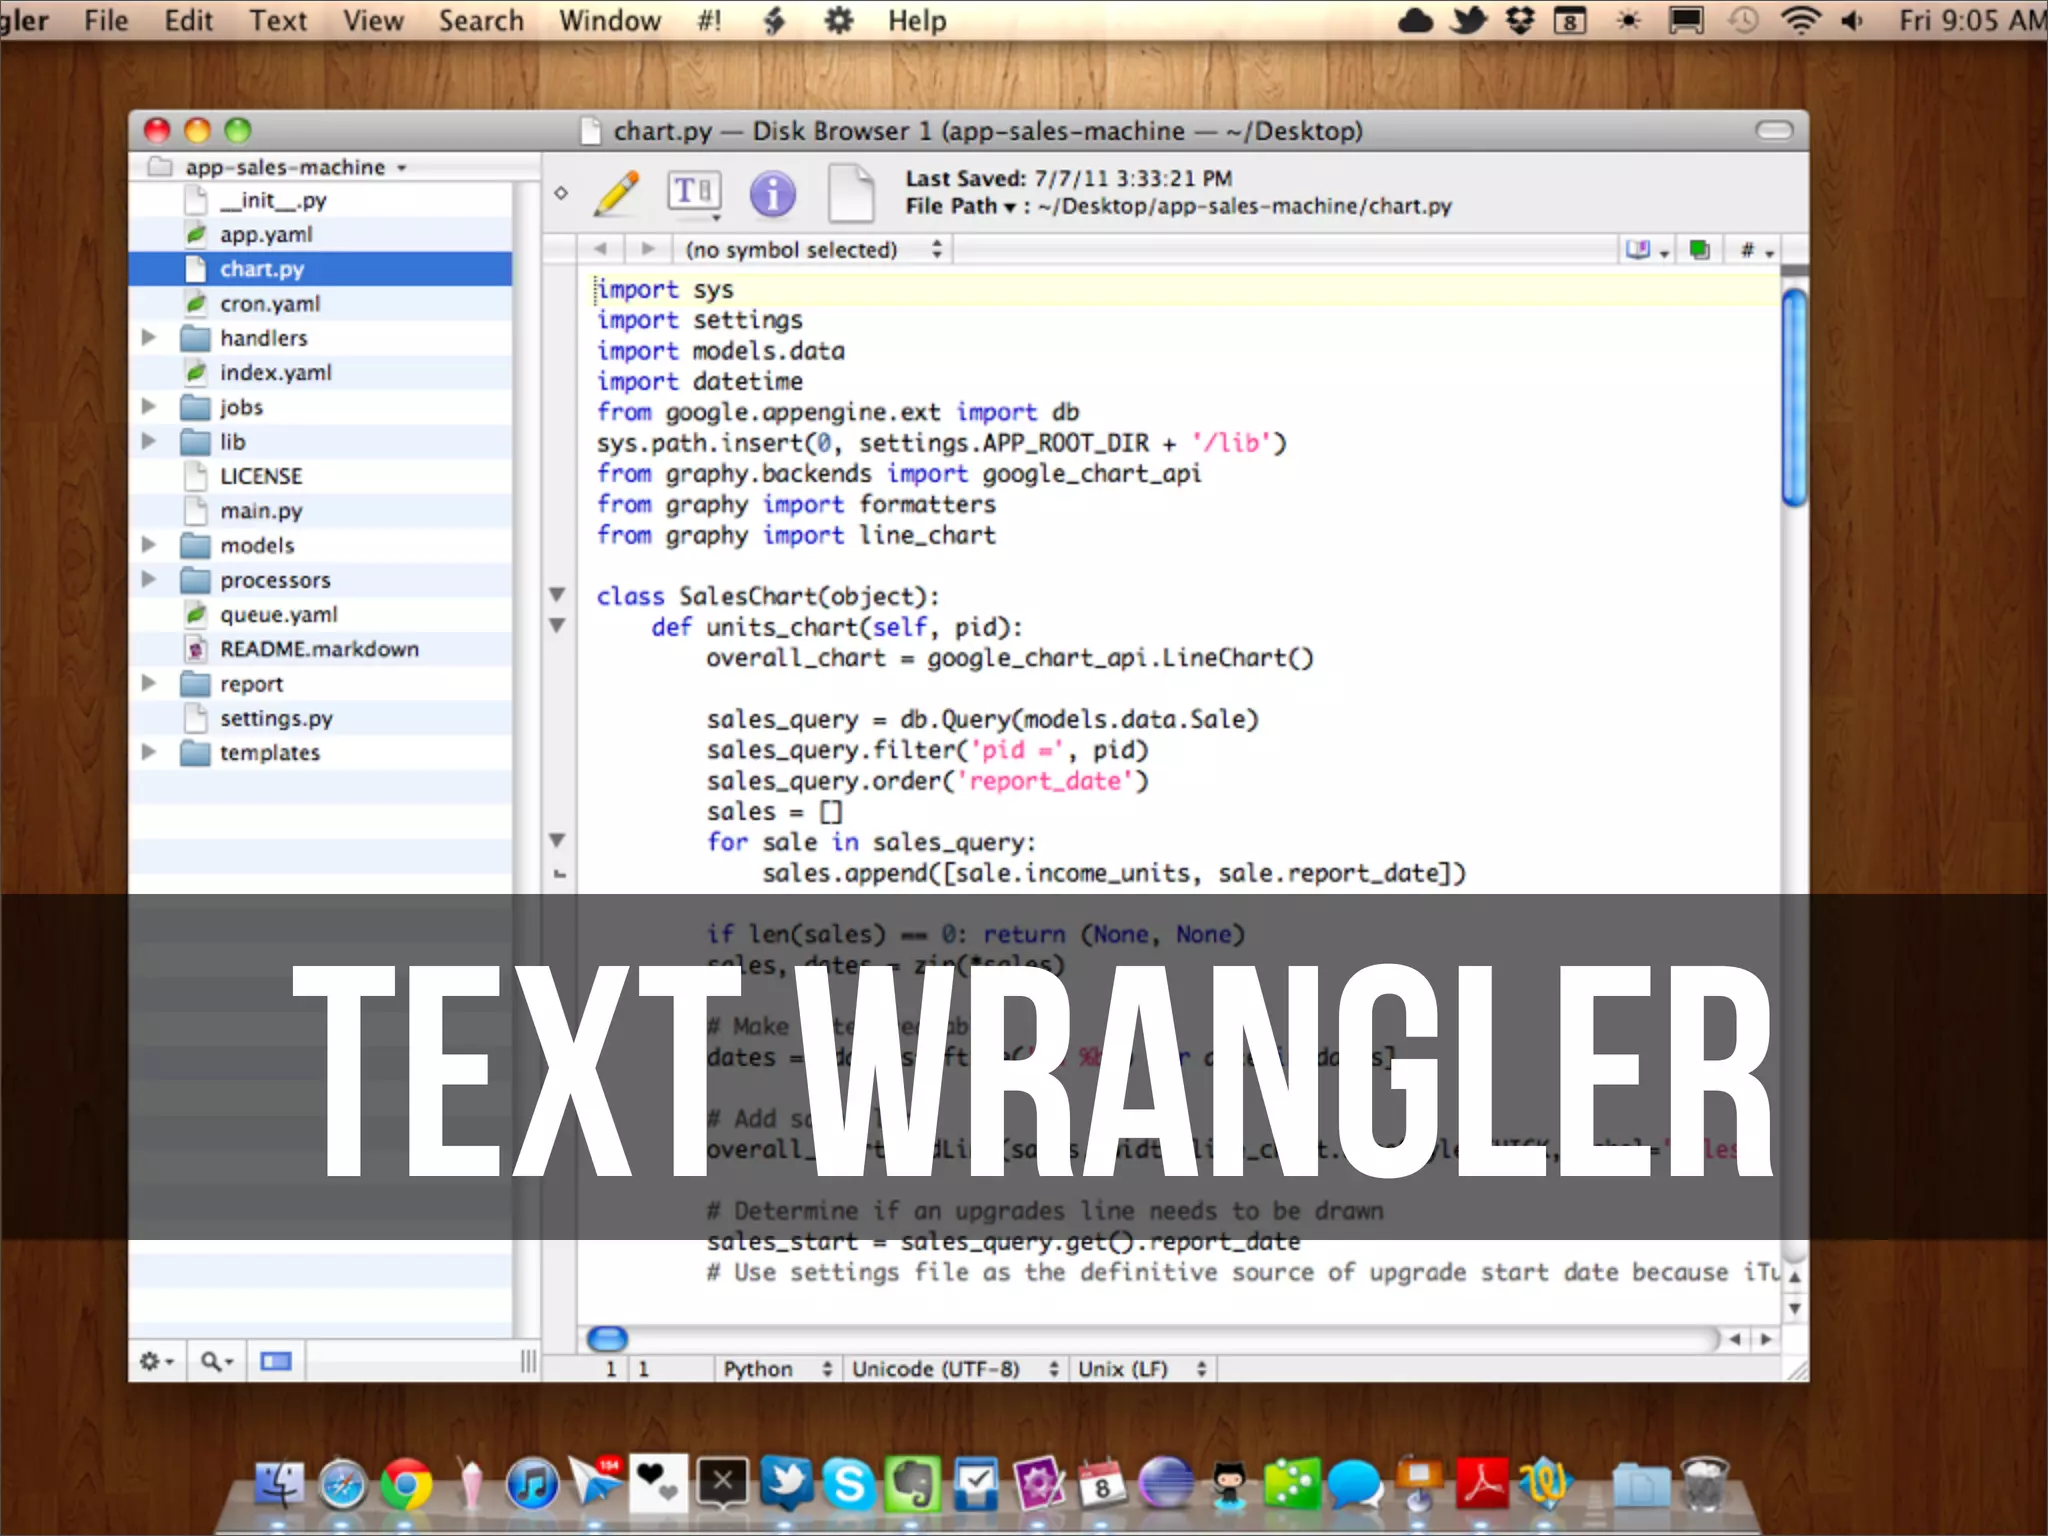Click the scroll right arrow on horizontal scrollbar
Screen dimensions: 2048x1536
tap(1766, 1338)
